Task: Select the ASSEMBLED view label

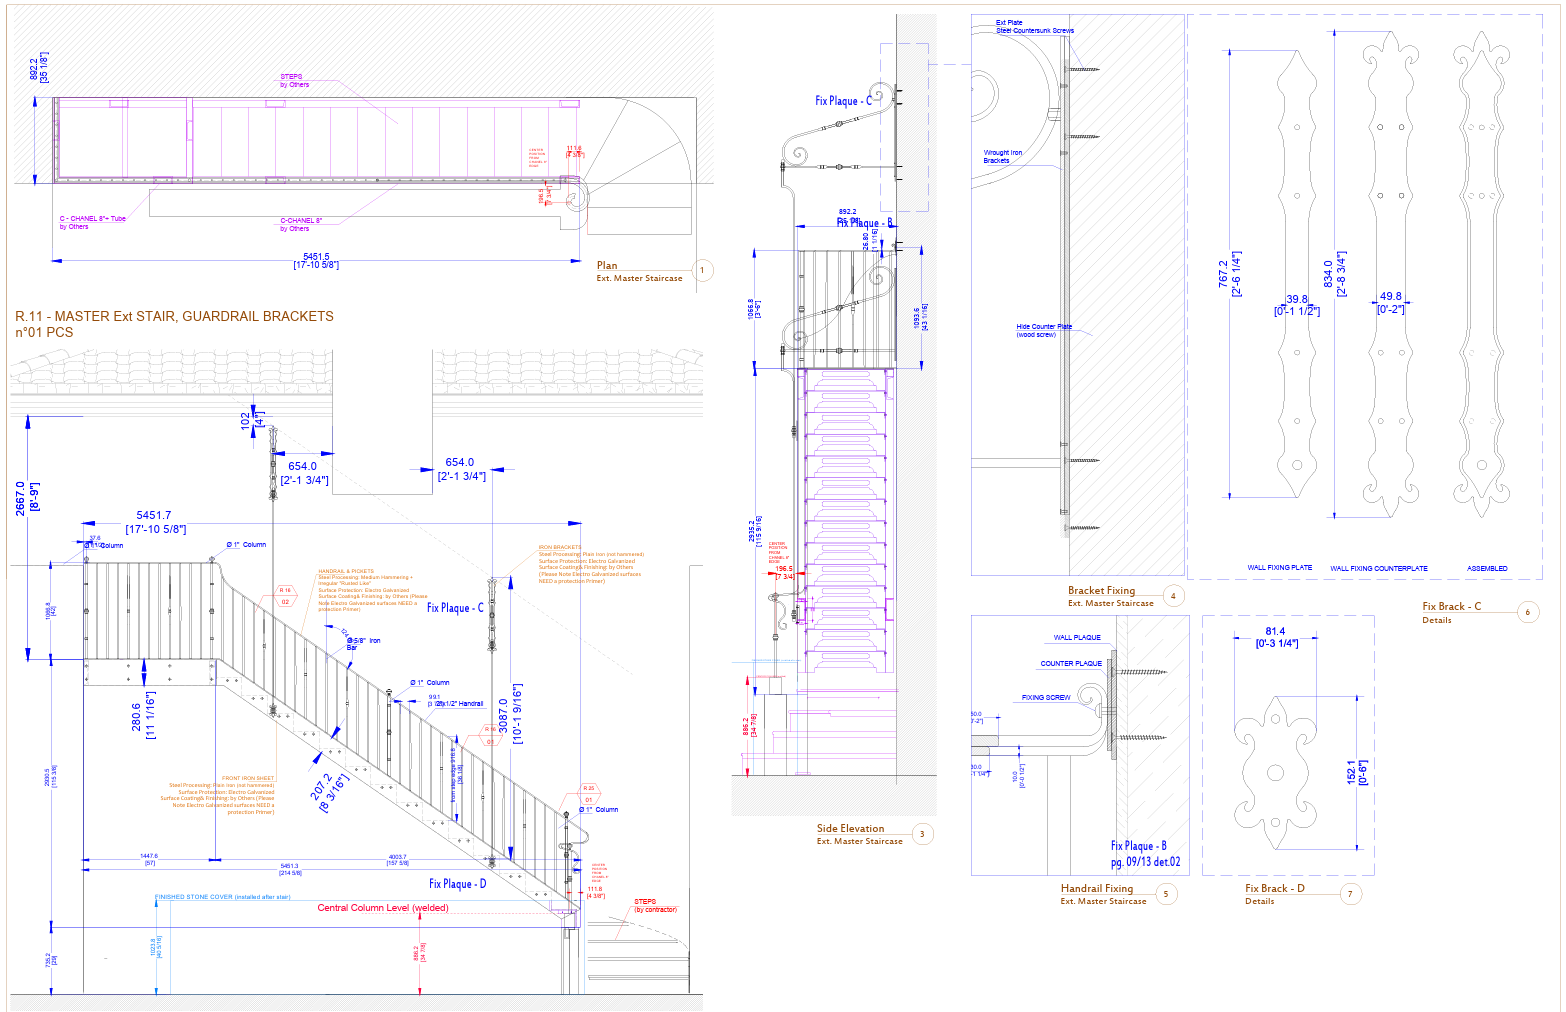Action: point(1489,567)
